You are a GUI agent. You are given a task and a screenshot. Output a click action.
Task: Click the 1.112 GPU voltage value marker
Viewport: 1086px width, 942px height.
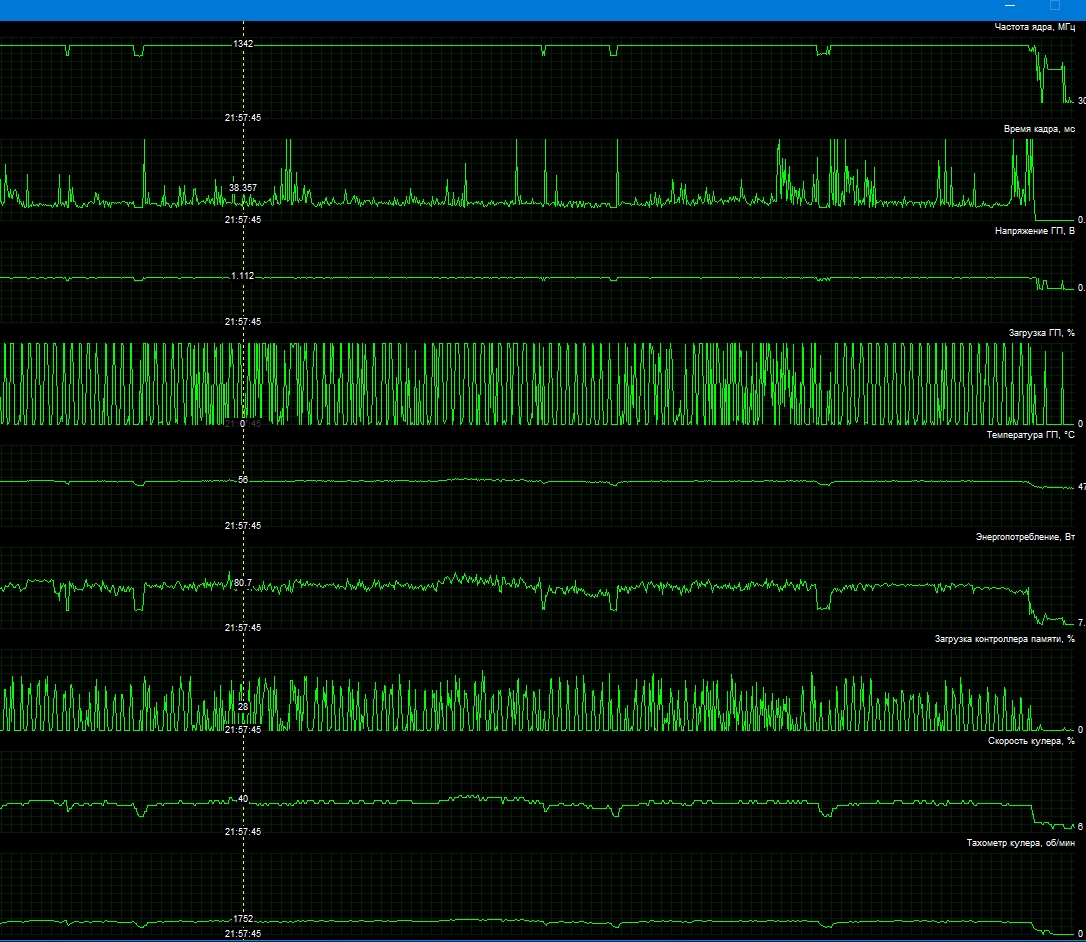point(242,276)
